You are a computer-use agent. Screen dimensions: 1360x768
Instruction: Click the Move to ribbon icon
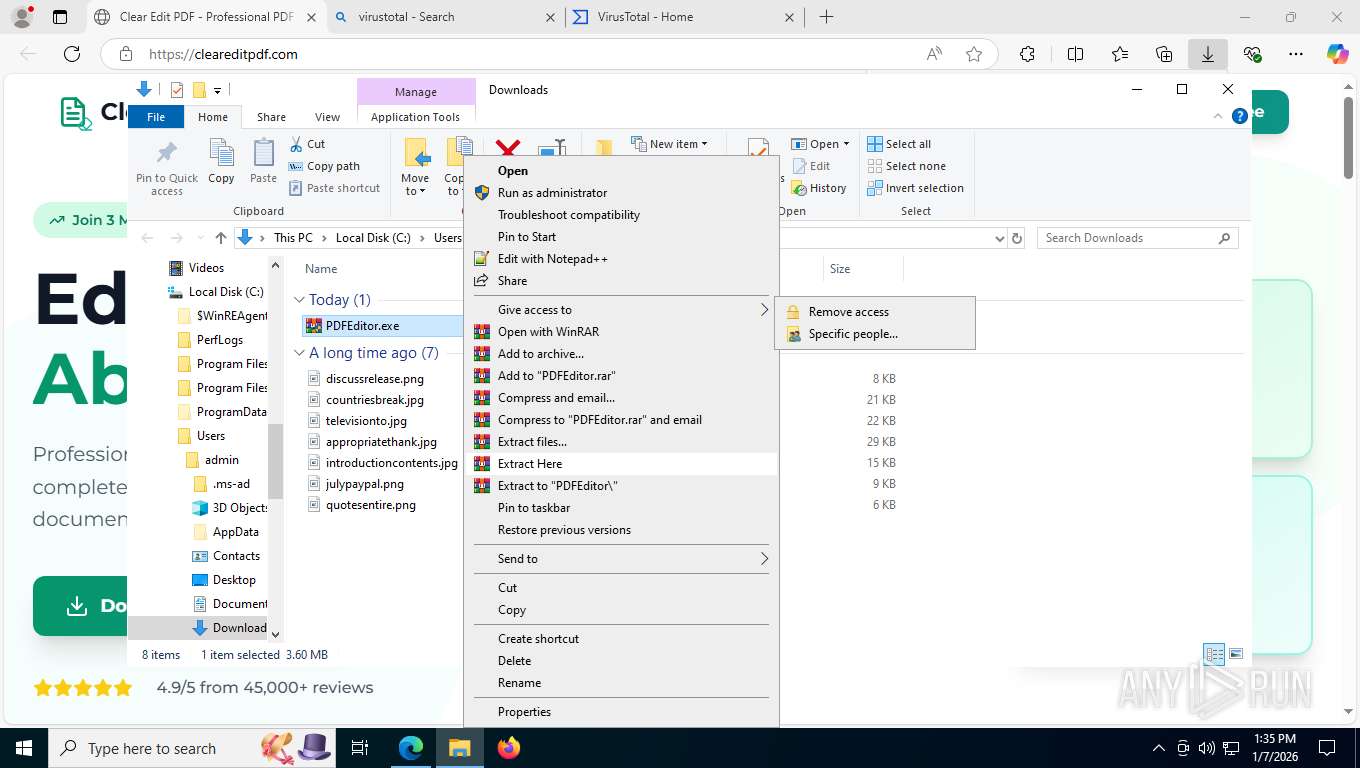415,167
